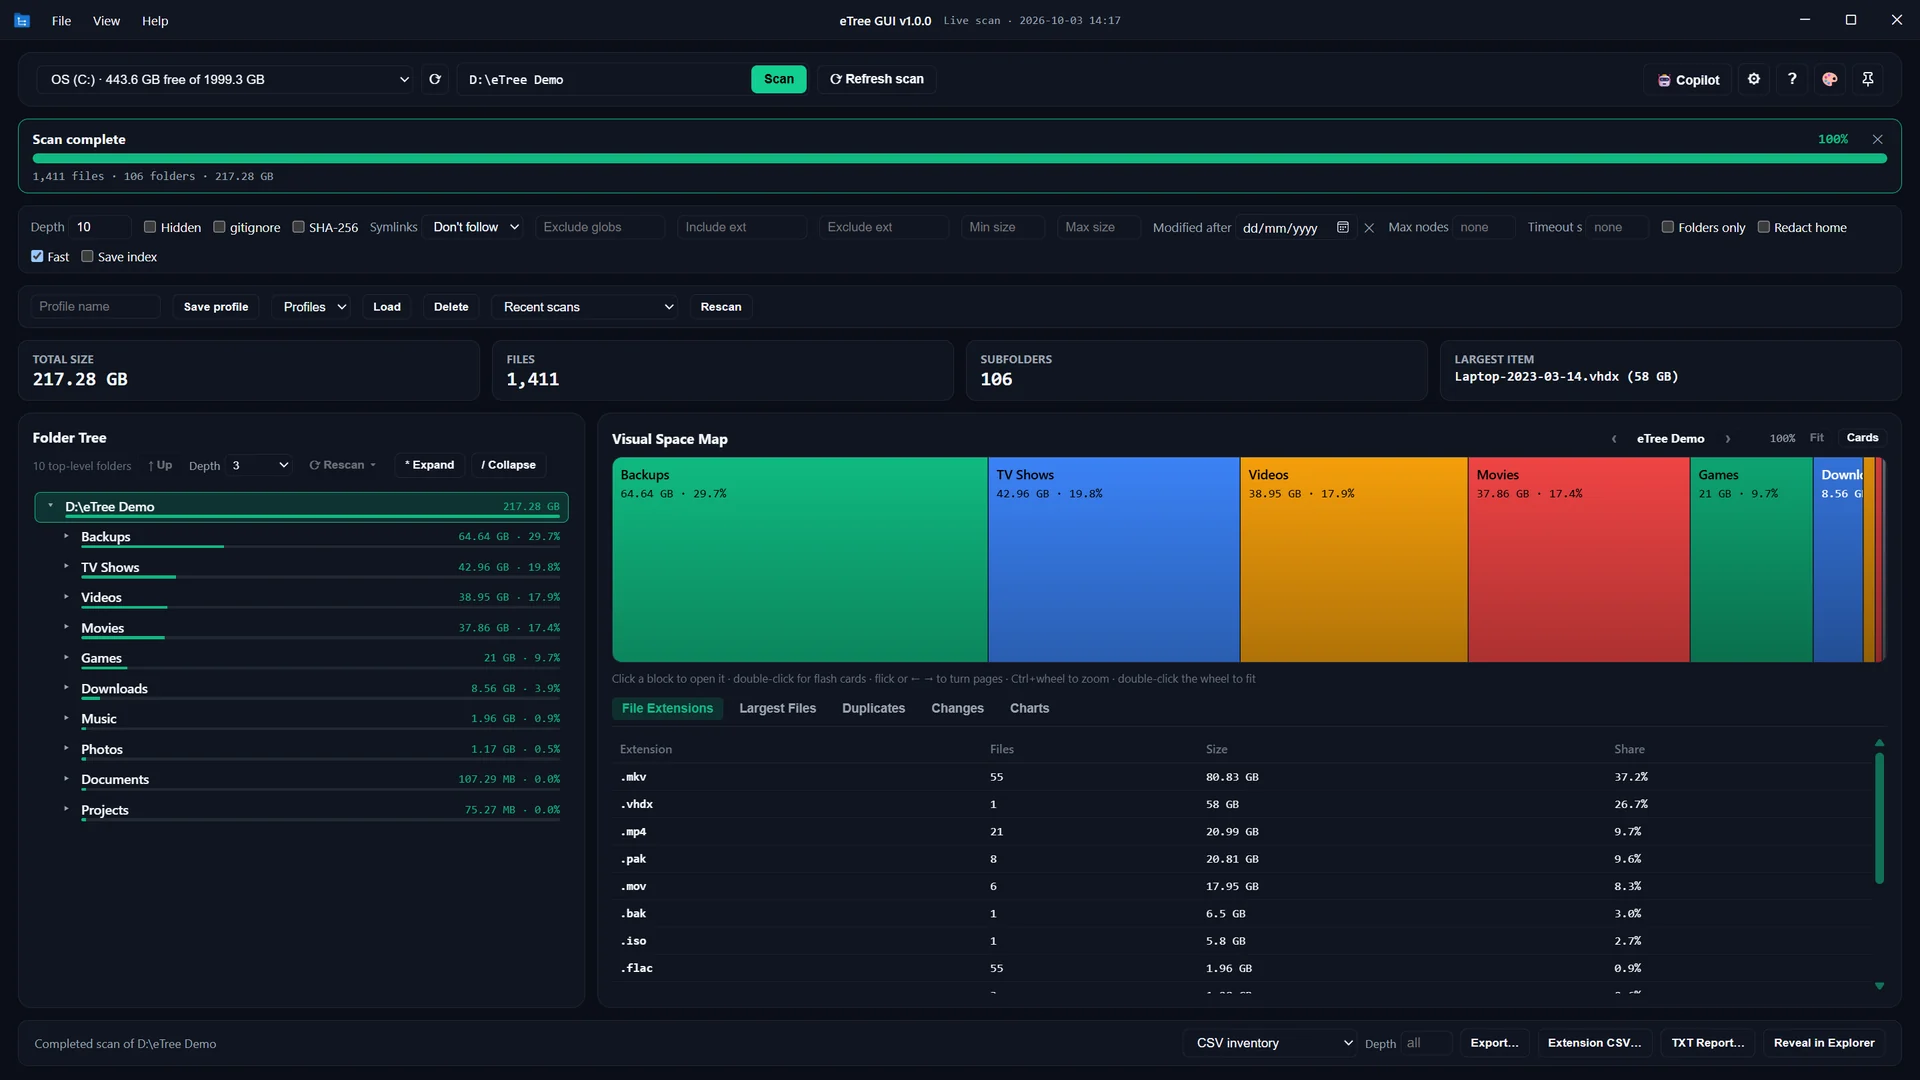Open the File menu
Viewport: 1920px width, 1080px height.
61,20
